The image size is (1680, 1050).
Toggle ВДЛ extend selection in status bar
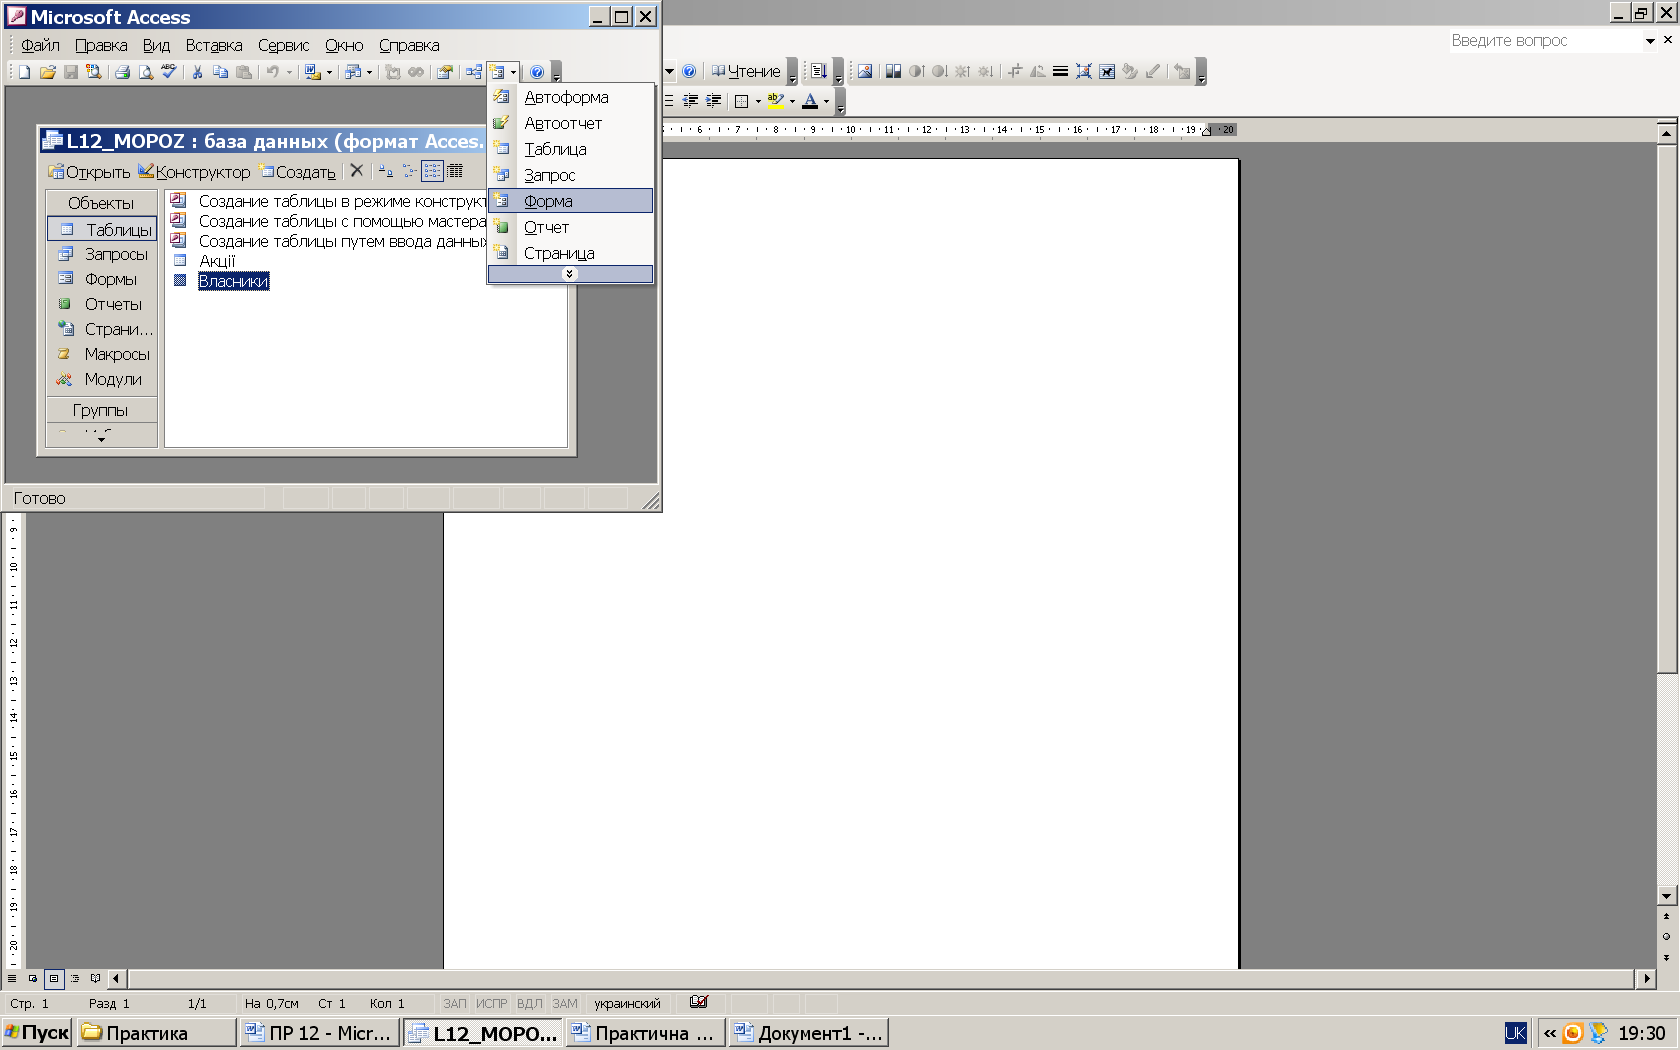coord(529,1003)
